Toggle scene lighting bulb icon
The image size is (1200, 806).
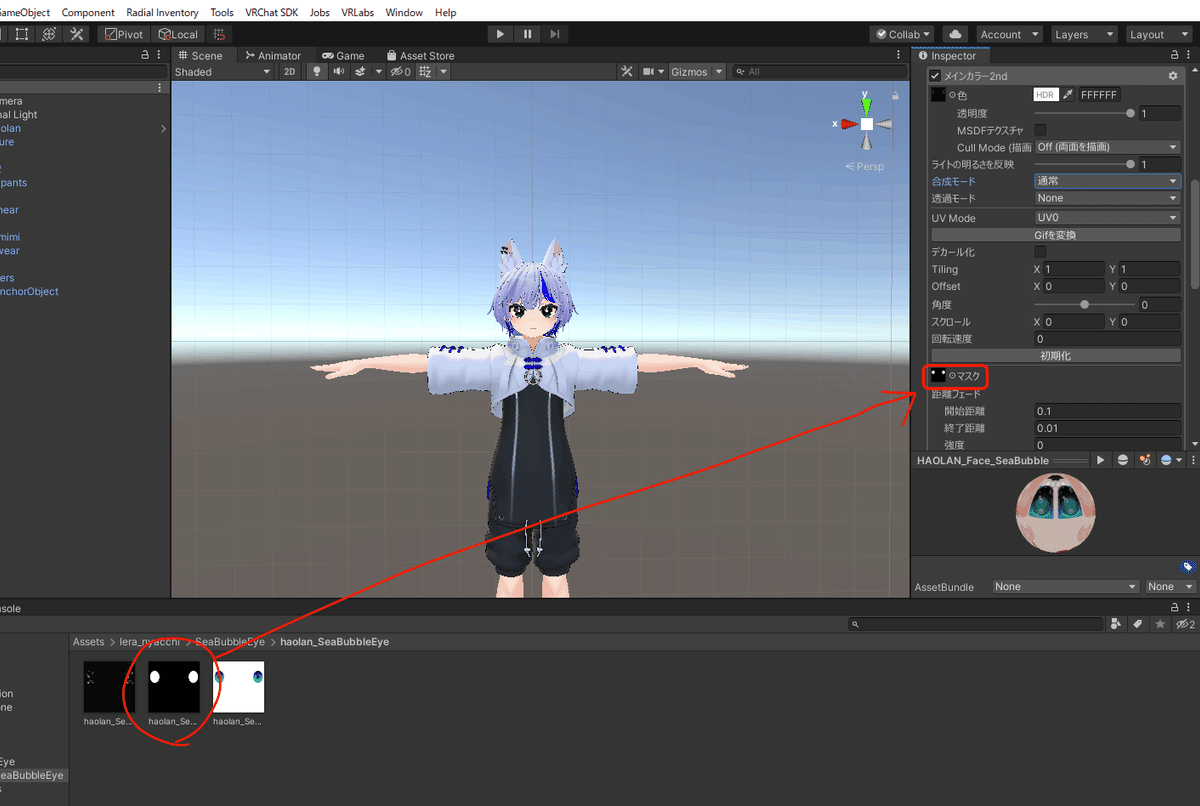pyautogui.click(x=318, y=72)
